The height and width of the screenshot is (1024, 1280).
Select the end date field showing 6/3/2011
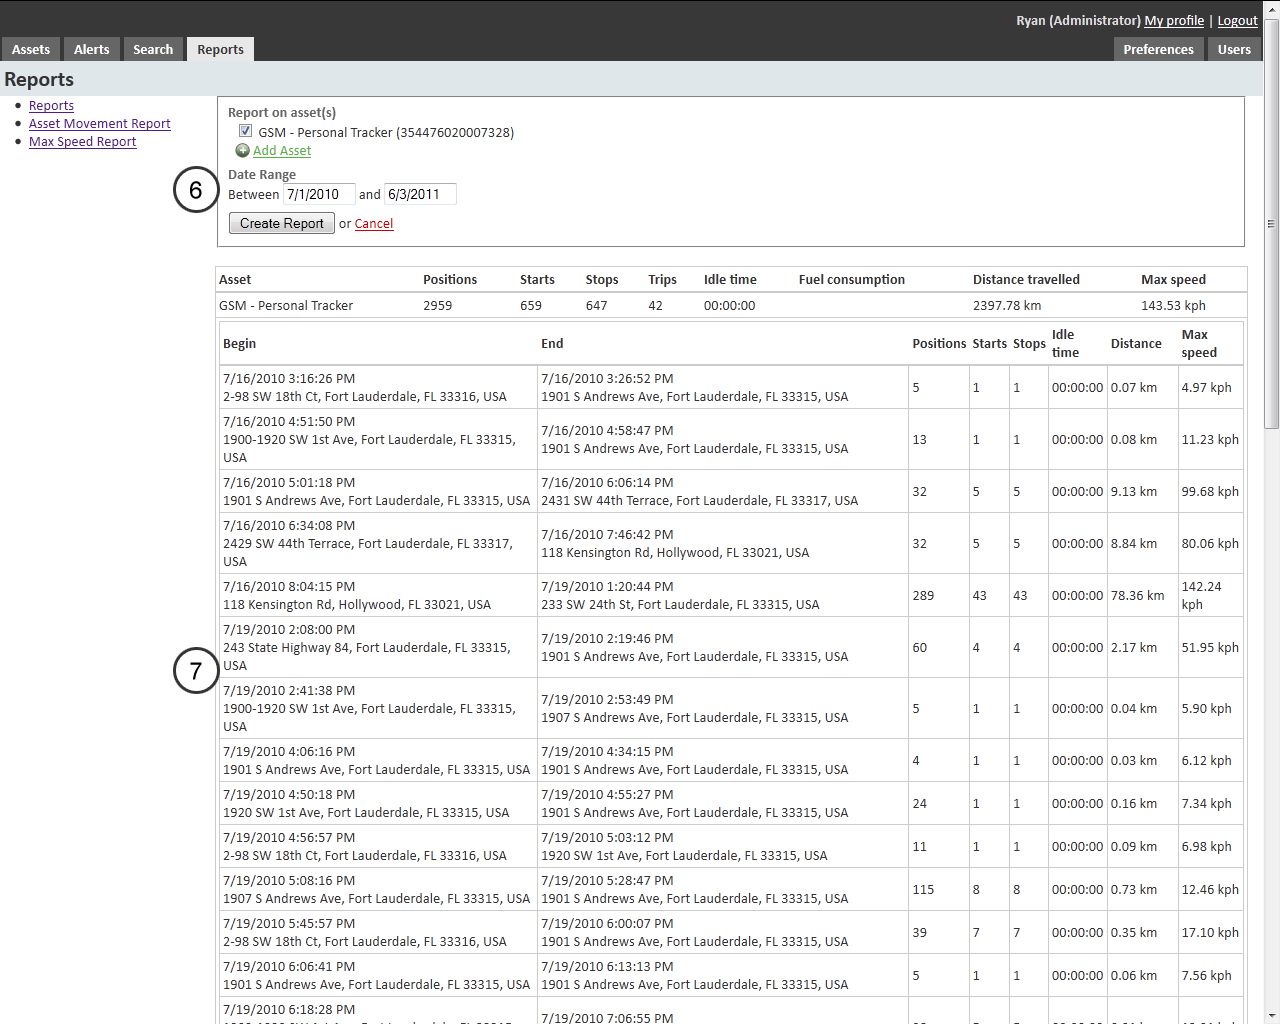pyautogui.click(x=419, y=194)
